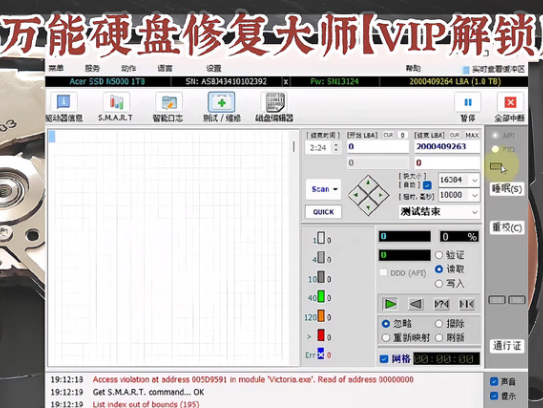543x408 pixels.
Task: Open the 服务 menu
Action: click(92, 68)
